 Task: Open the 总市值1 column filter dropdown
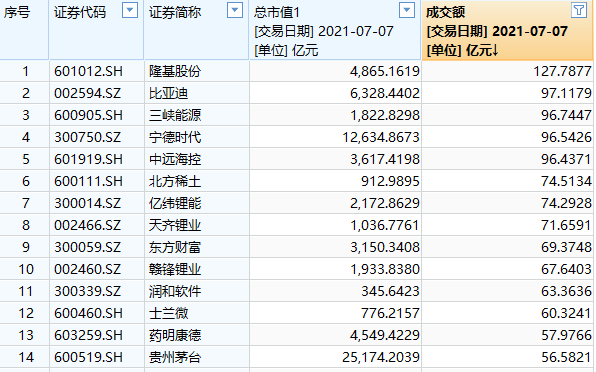point(407,10)
